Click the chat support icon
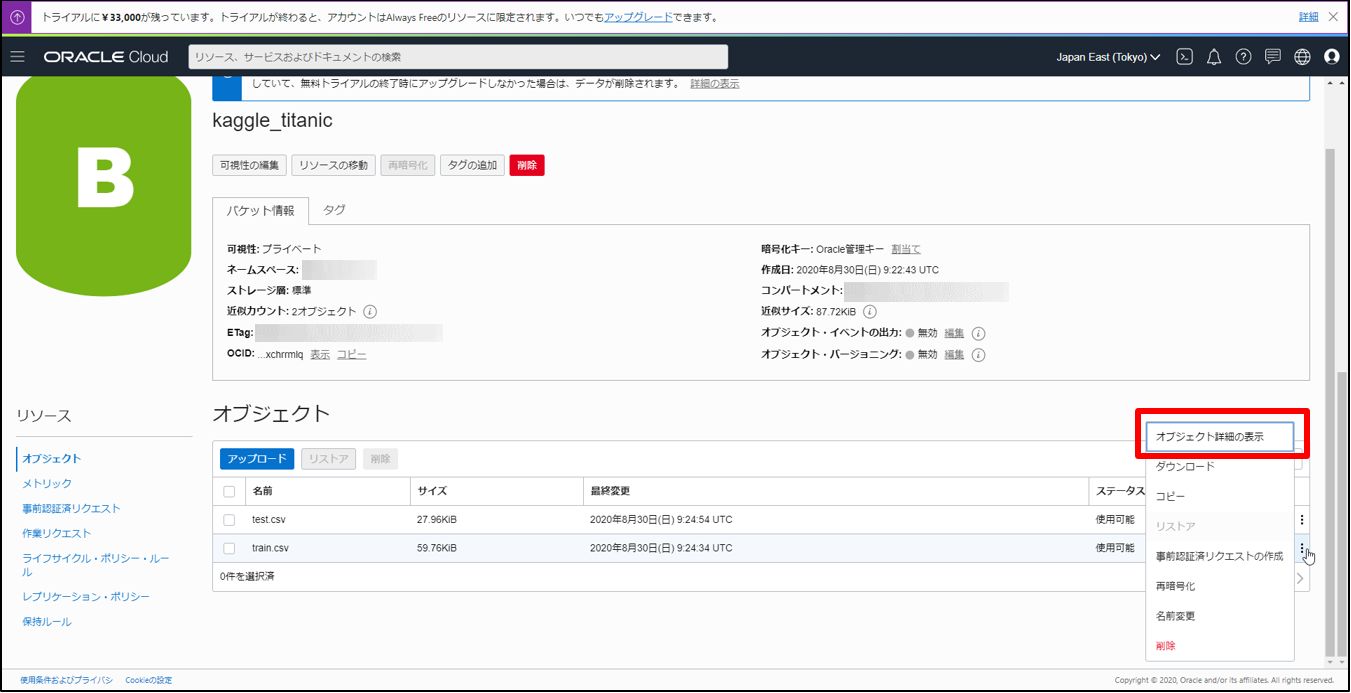Image resolution: width=1351 pixels, height=693 pixels. click(x=1272, y=57)
